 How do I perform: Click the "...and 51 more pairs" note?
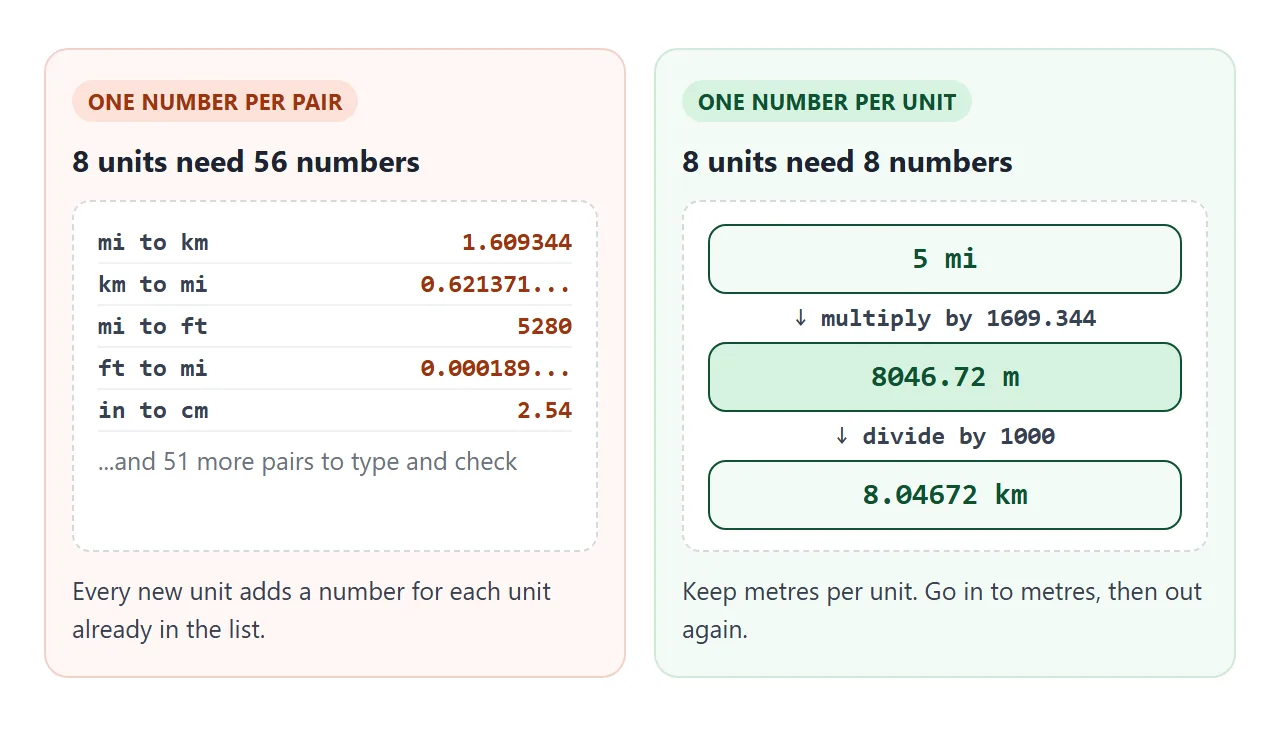[308, 462]
